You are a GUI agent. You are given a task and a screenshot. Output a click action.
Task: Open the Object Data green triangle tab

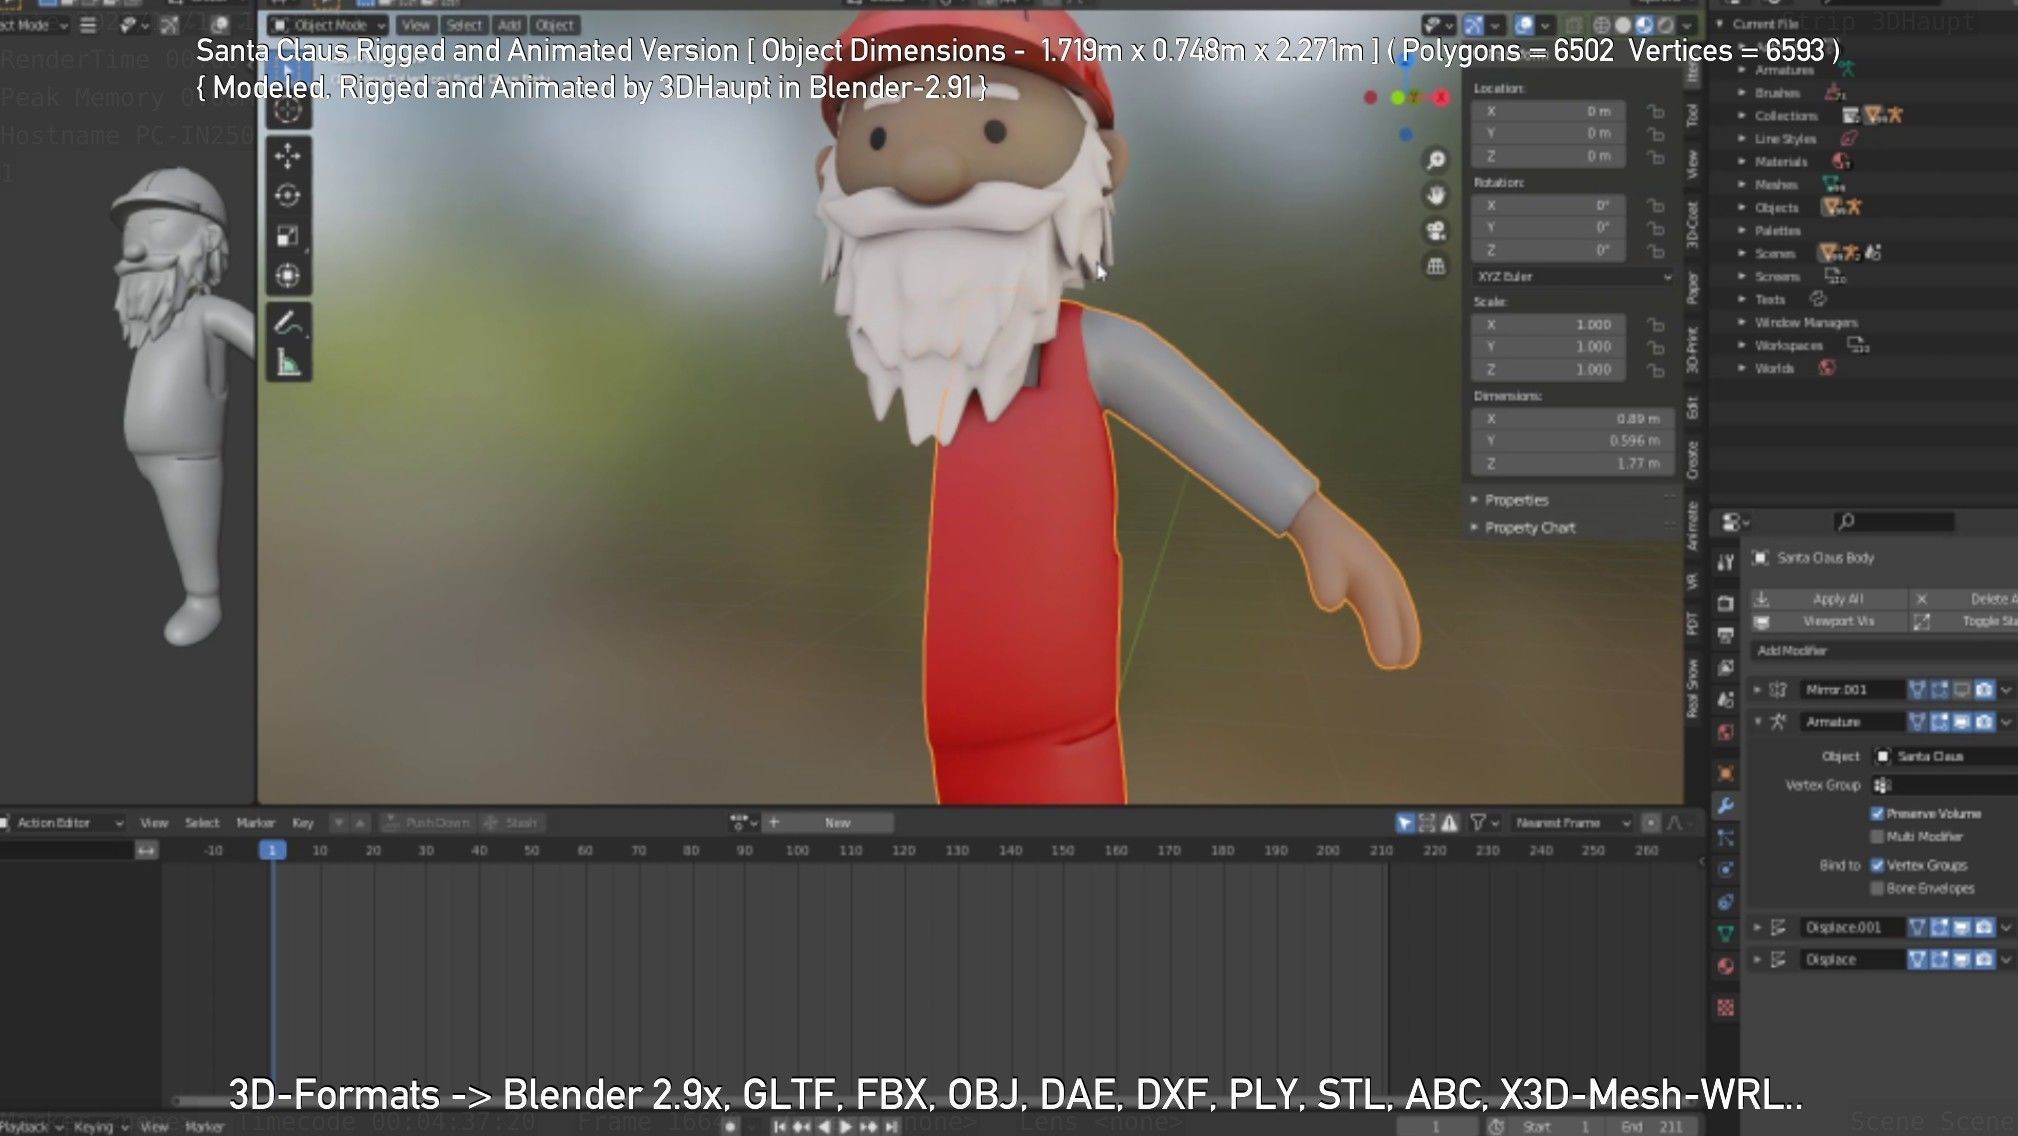(x=1726, y=934)
